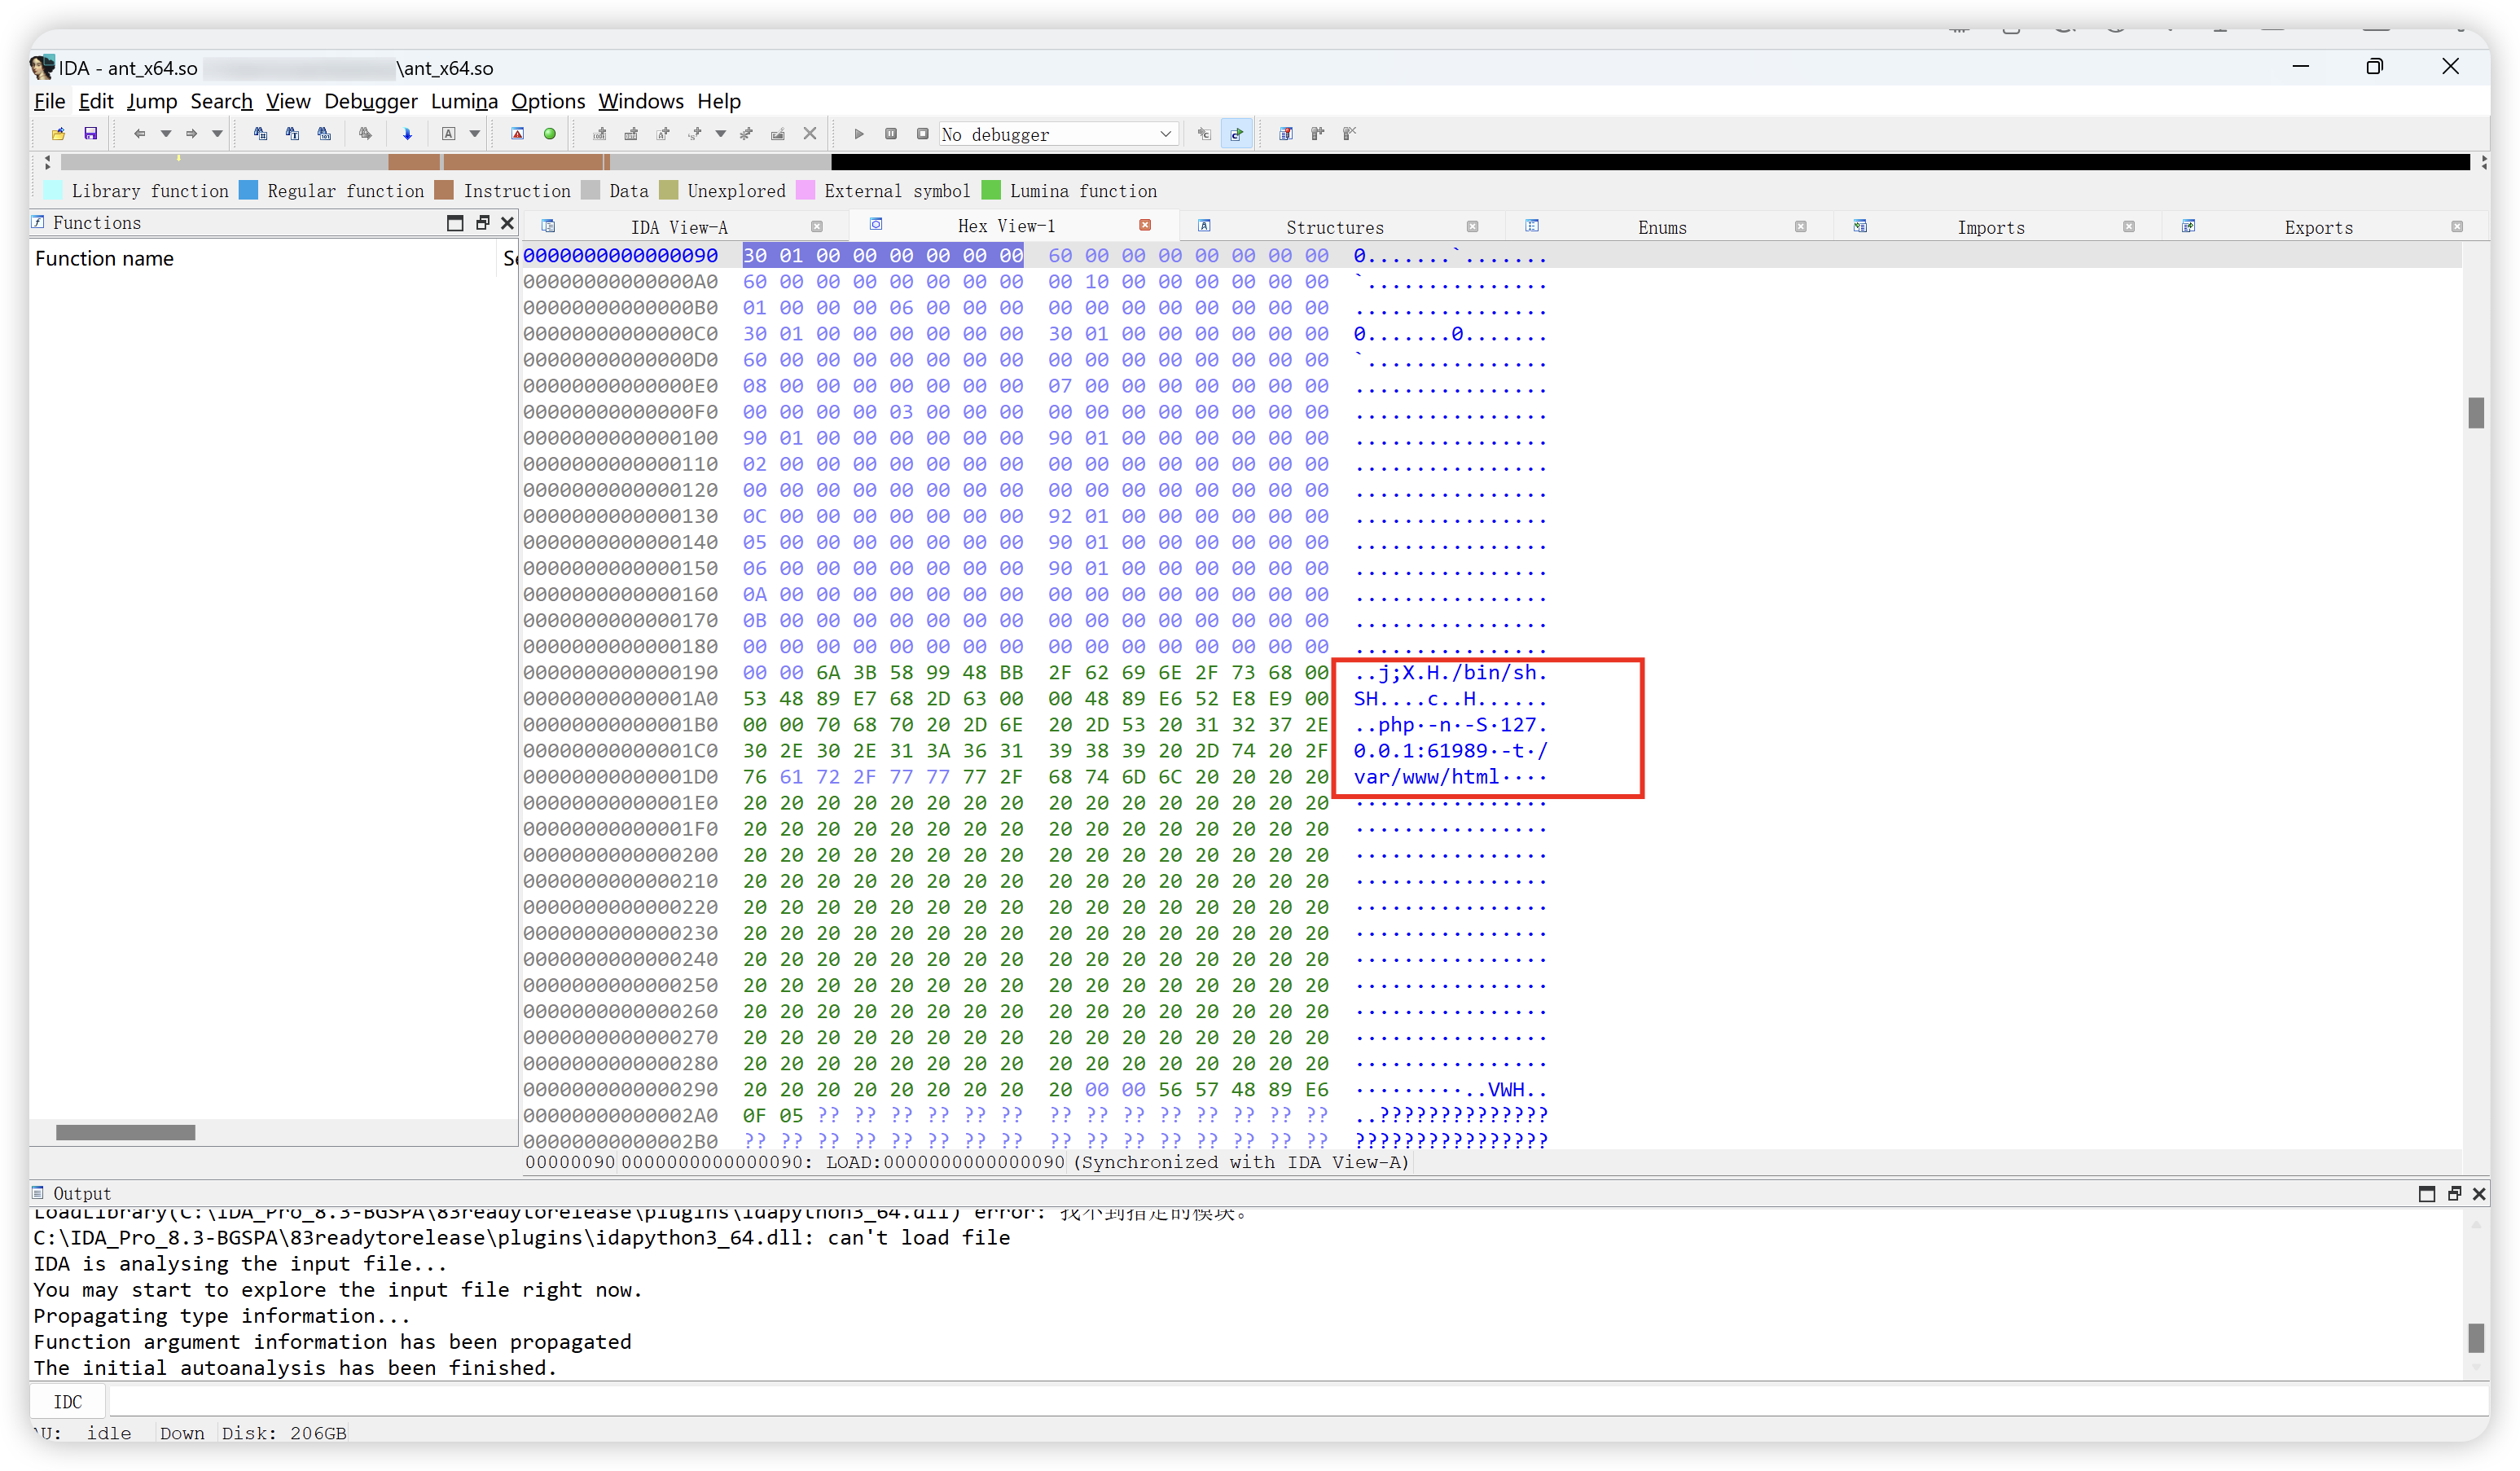Close the IDA View-A tab

(x=817, y=227)
